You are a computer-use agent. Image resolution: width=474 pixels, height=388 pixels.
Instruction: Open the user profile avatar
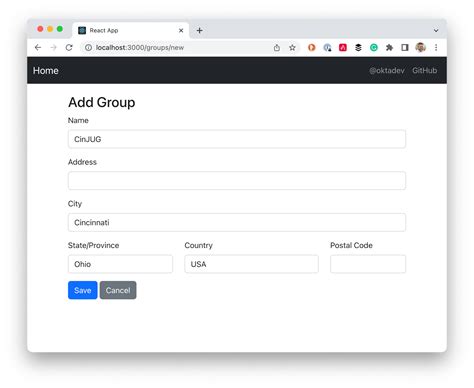click(421, 48)
